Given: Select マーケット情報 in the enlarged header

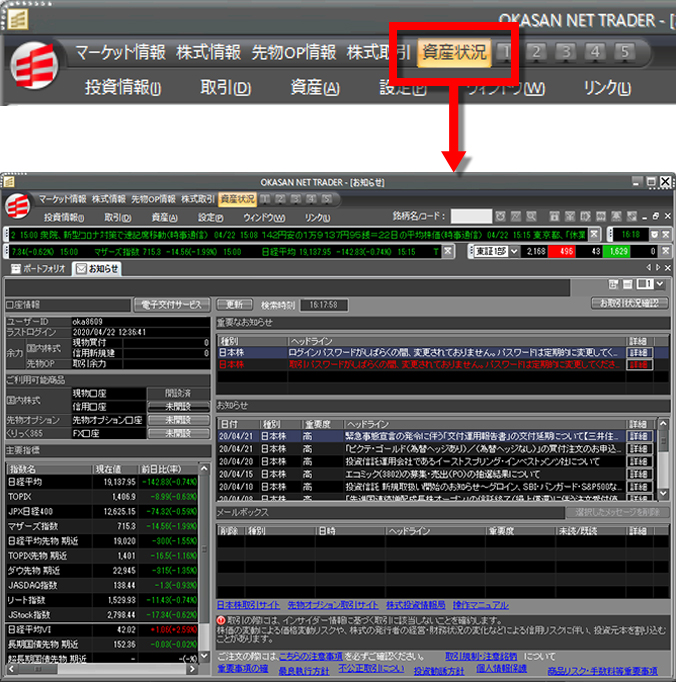Looking at the screenshot, I should [120, 53].
